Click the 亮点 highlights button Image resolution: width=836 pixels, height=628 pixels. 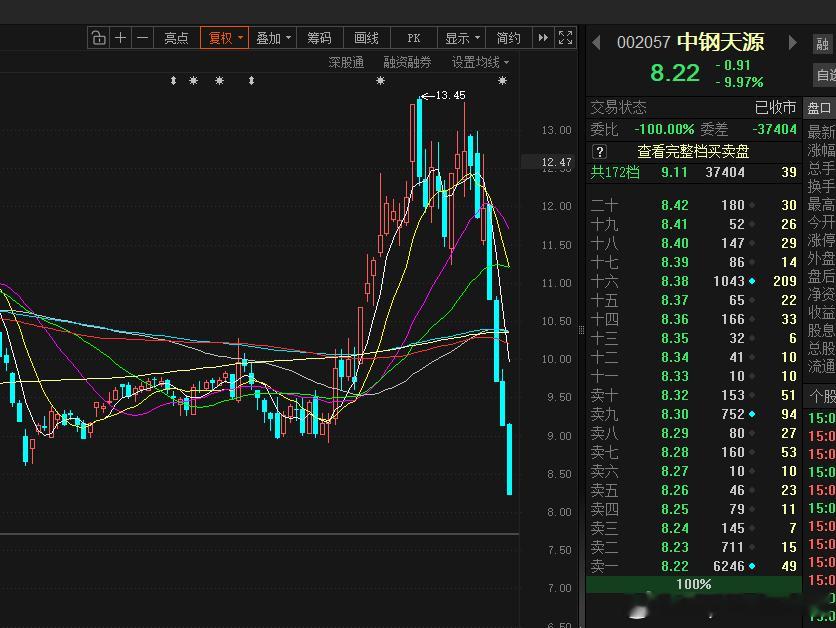click(176, 38)
